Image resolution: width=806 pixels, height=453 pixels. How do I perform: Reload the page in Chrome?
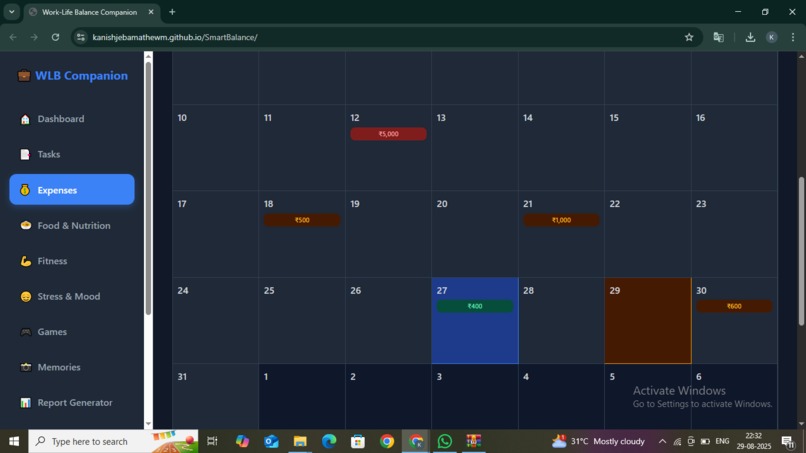(x=55, y=37)
